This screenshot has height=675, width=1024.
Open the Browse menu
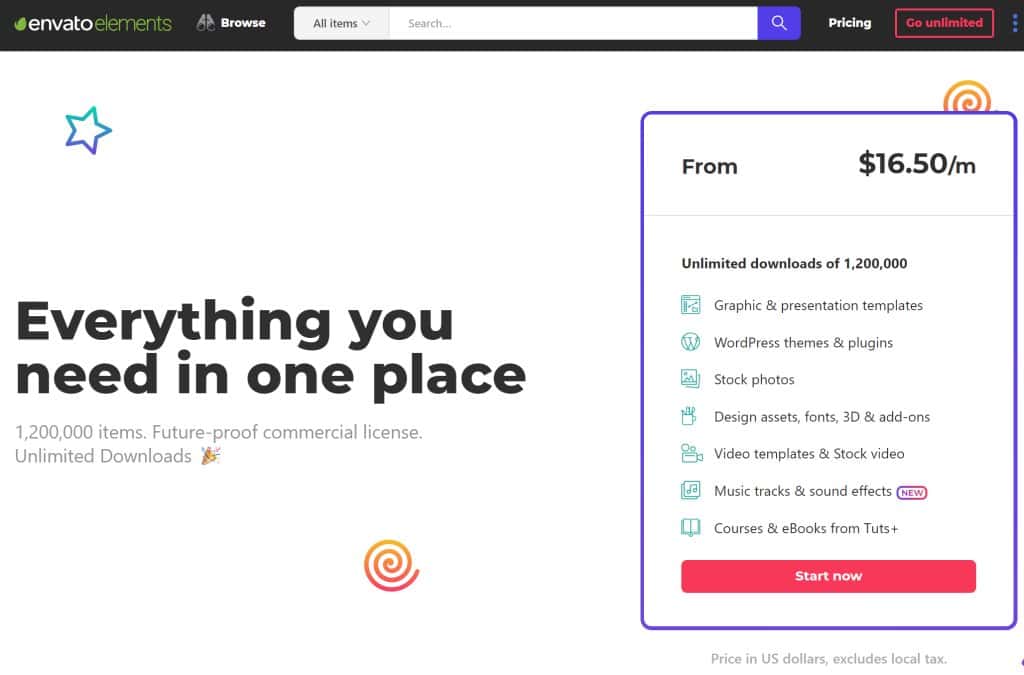(x=243, y=22)
